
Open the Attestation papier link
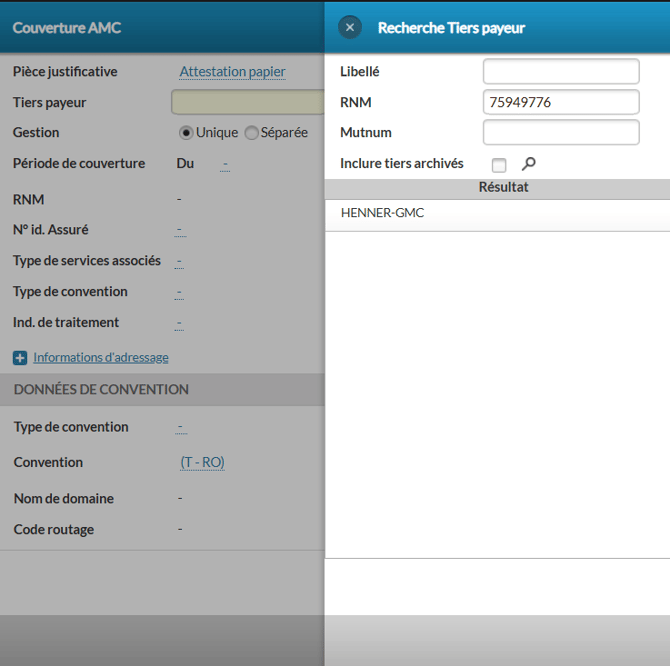click(x=232, y=72)
